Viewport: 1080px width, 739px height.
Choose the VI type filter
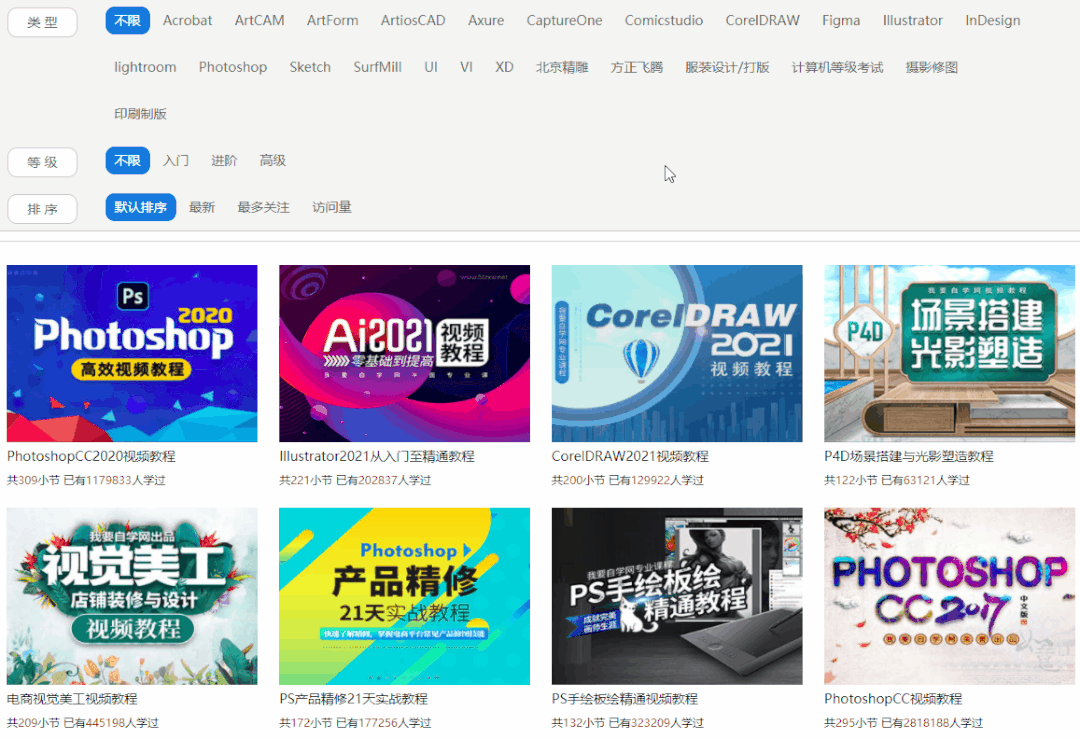(x=466, y=67)
